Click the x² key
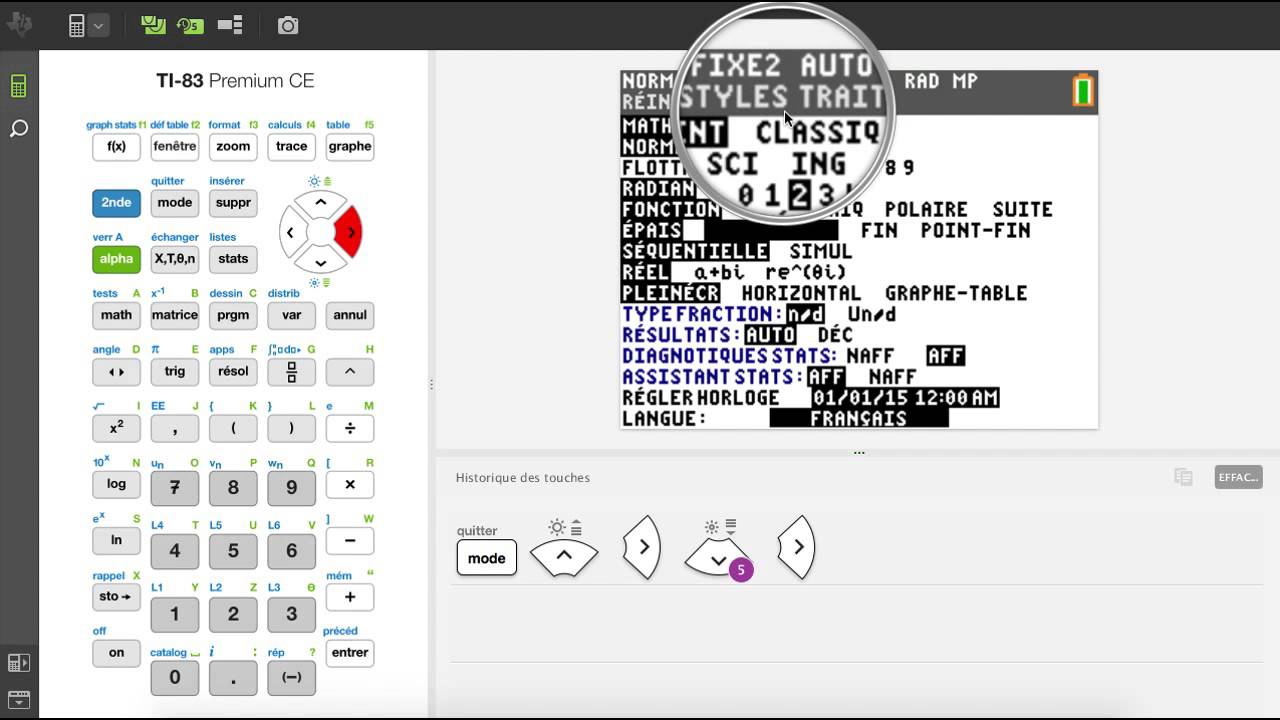Screen dimensions: 1280x720 (116, 428)
